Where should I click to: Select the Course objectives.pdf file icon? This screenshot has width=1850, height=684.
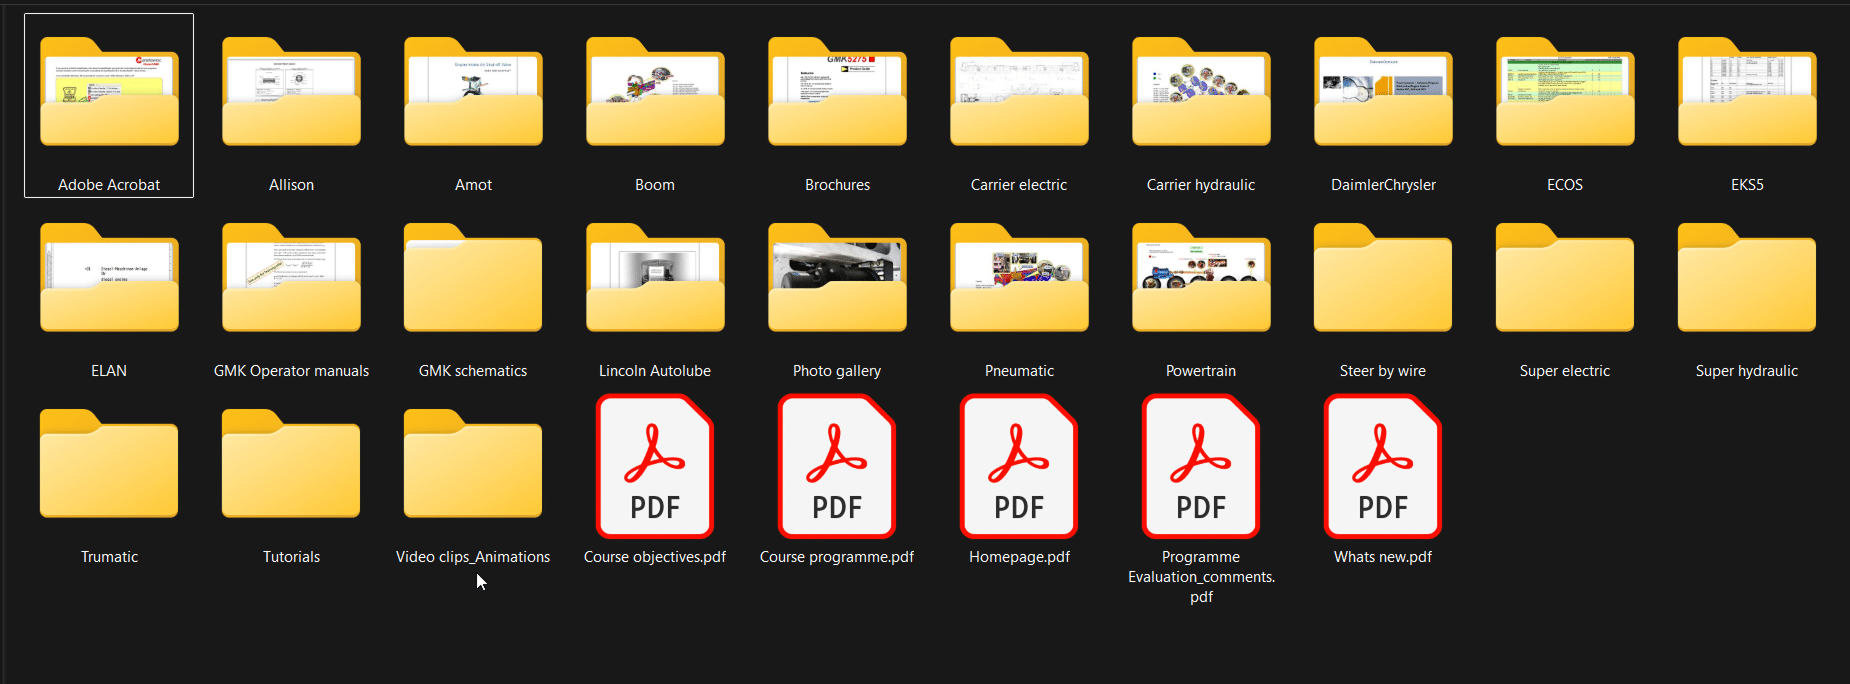point(655,466)
